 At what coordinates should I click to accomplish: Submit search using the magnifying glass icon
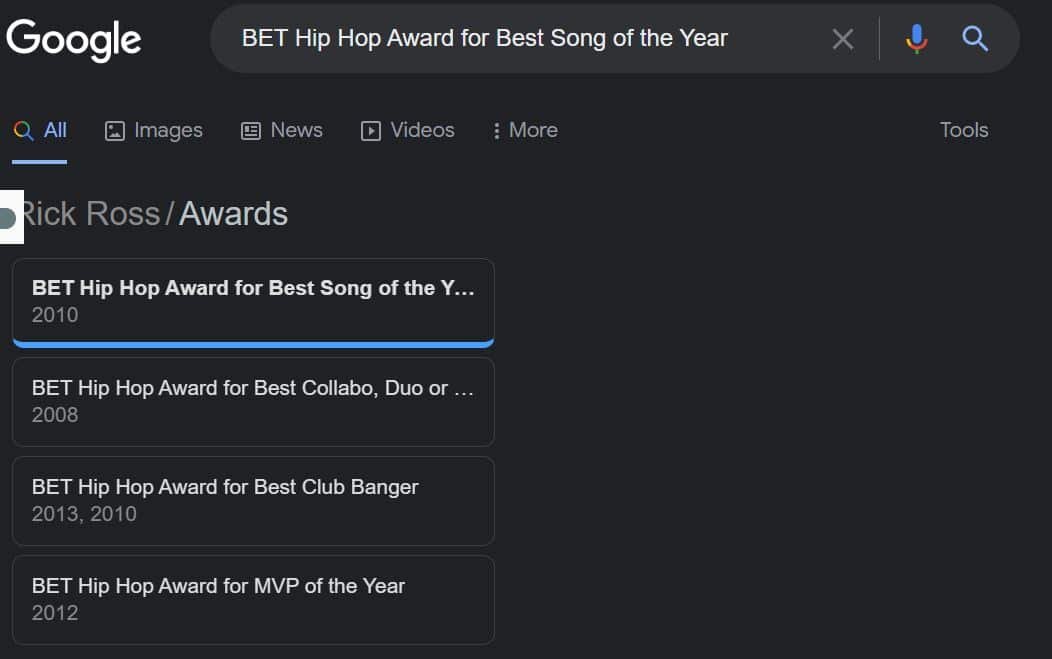coord(974,39)
